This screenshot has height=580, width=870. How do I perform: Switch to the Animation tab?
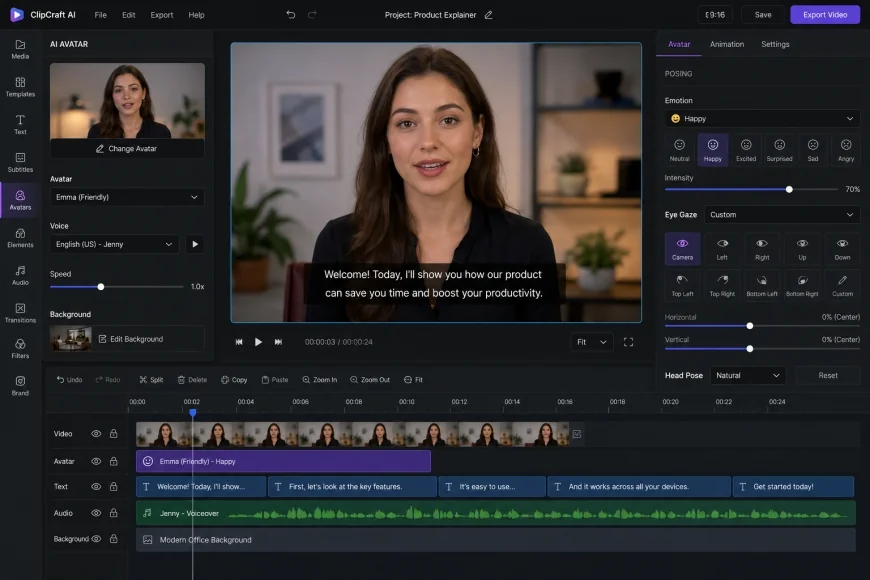coord(727,44)
